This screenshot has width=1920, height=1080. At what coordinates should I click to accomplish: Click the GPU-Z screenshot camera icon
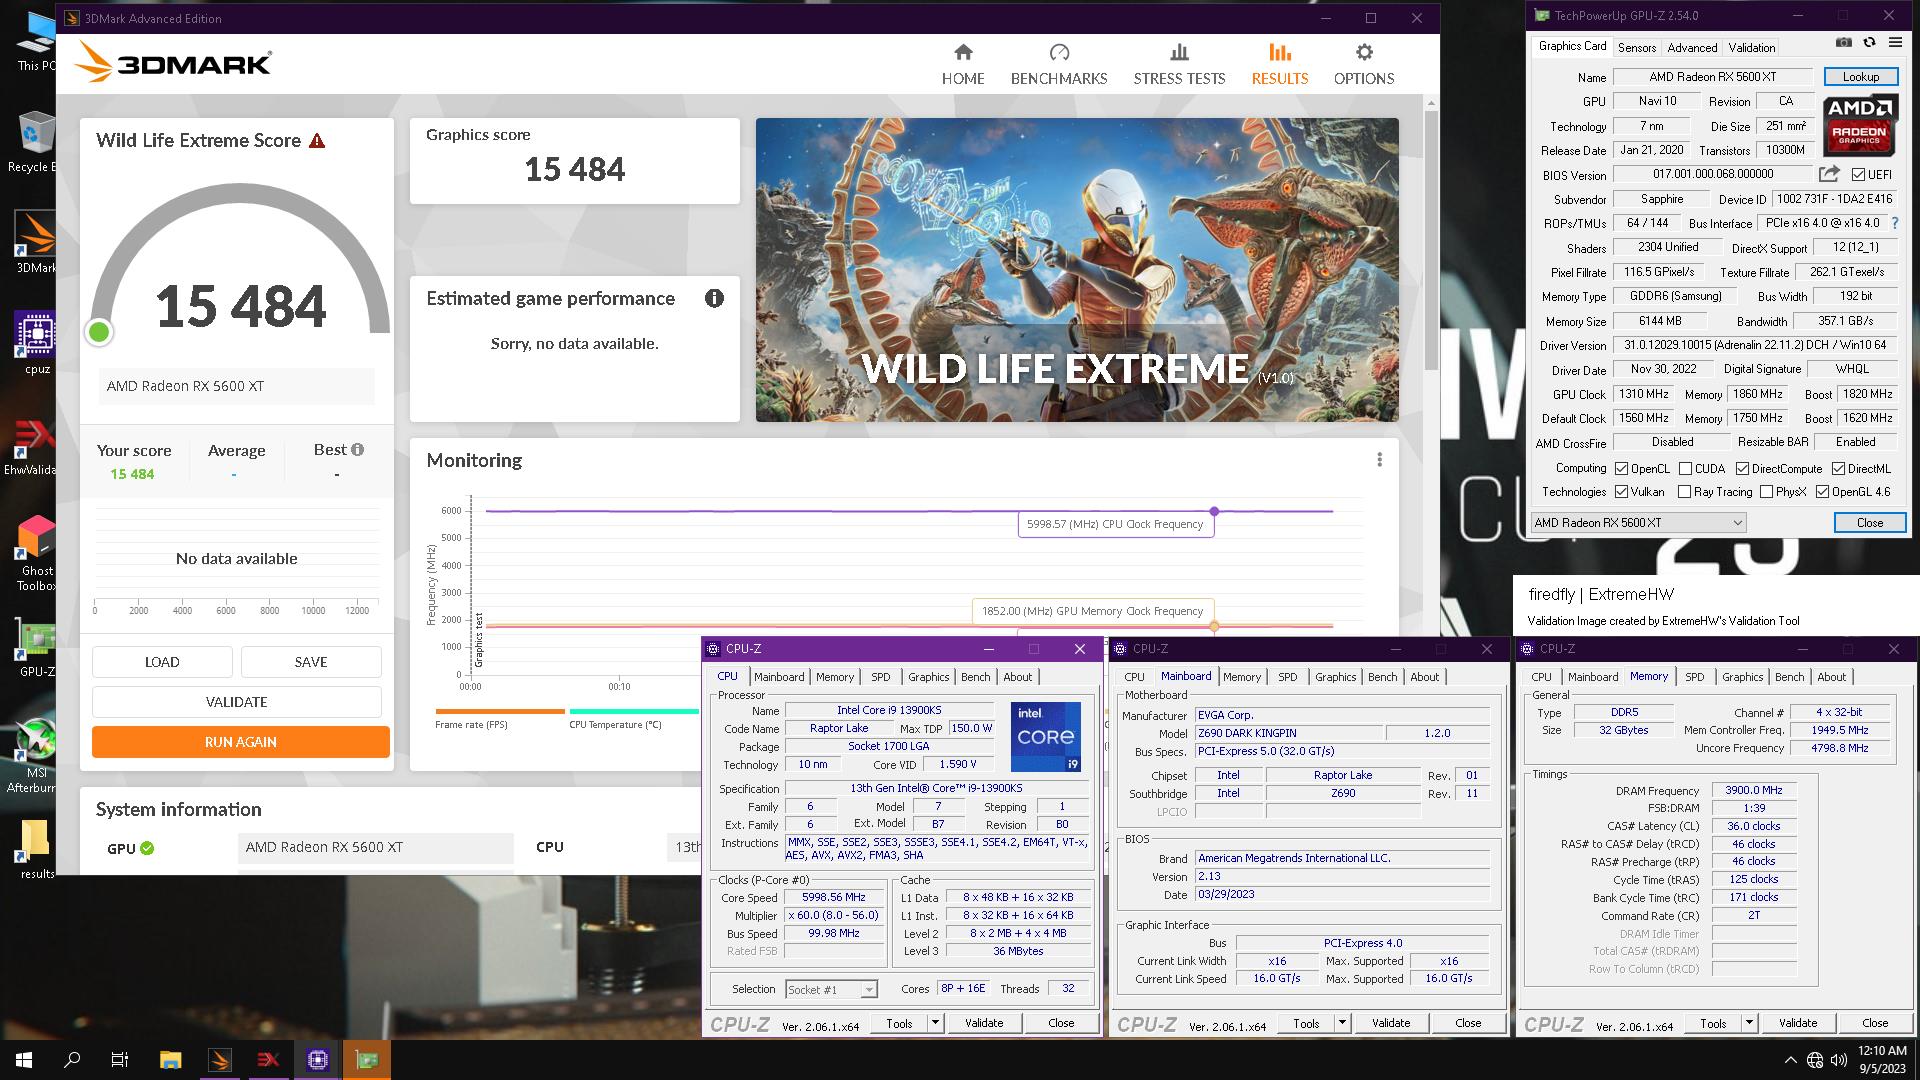click(x=1844, y=43)
